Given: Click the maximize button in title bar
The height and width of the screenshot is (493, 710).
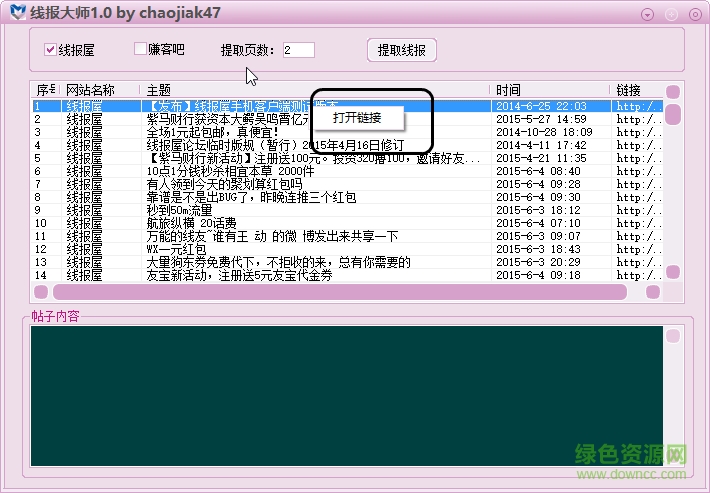Looking at the screenshot, I should click(672, 14).
